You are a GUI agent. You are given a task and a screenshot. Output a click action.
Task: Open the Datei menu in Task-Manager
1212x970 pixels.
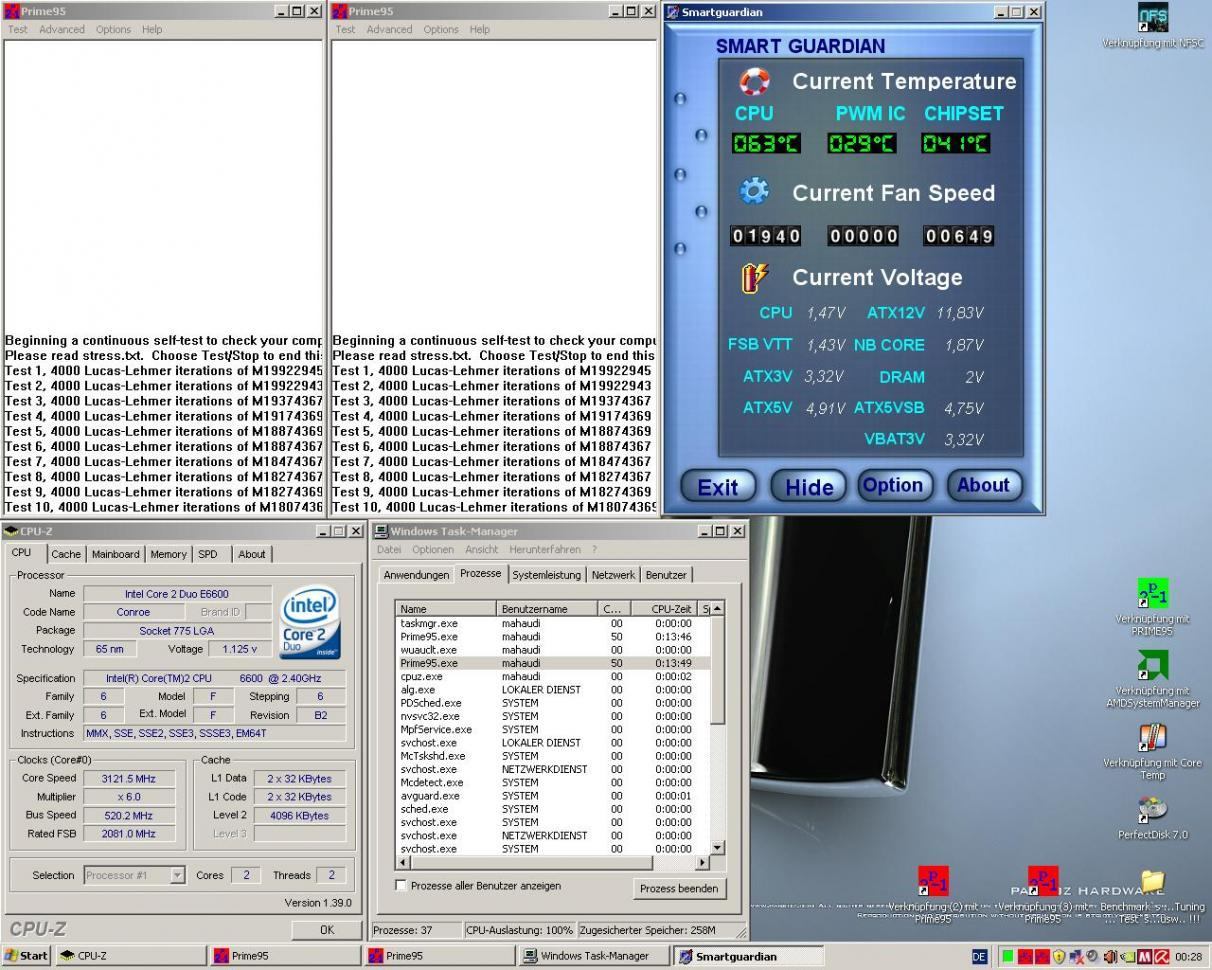point(389,549)
